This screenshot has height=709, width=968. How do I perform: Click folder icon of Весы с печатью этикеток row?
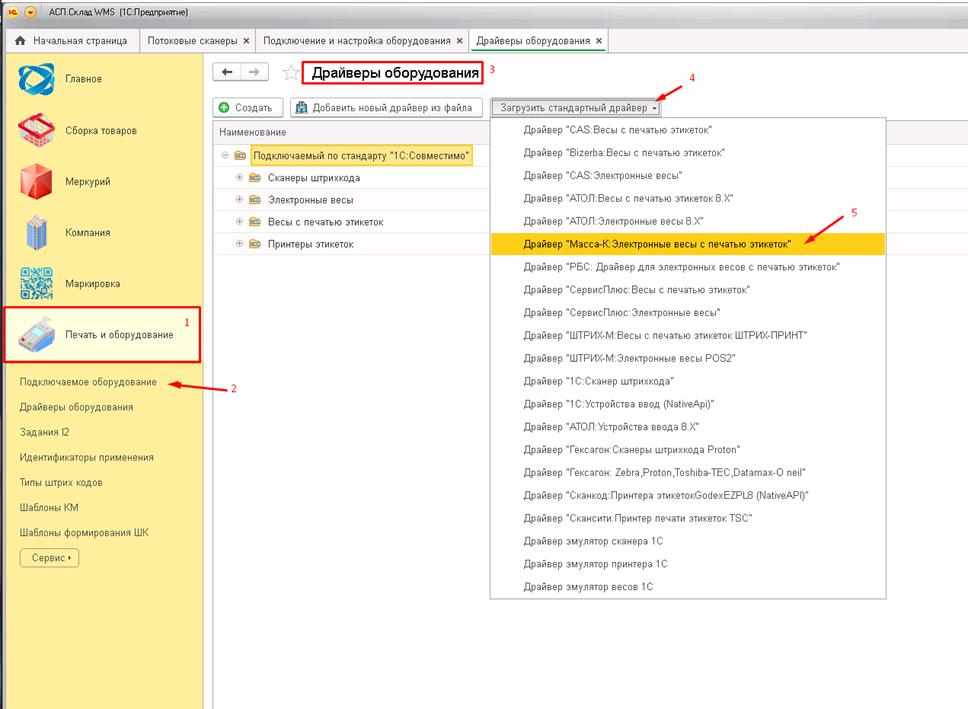[x=255, y=222]
